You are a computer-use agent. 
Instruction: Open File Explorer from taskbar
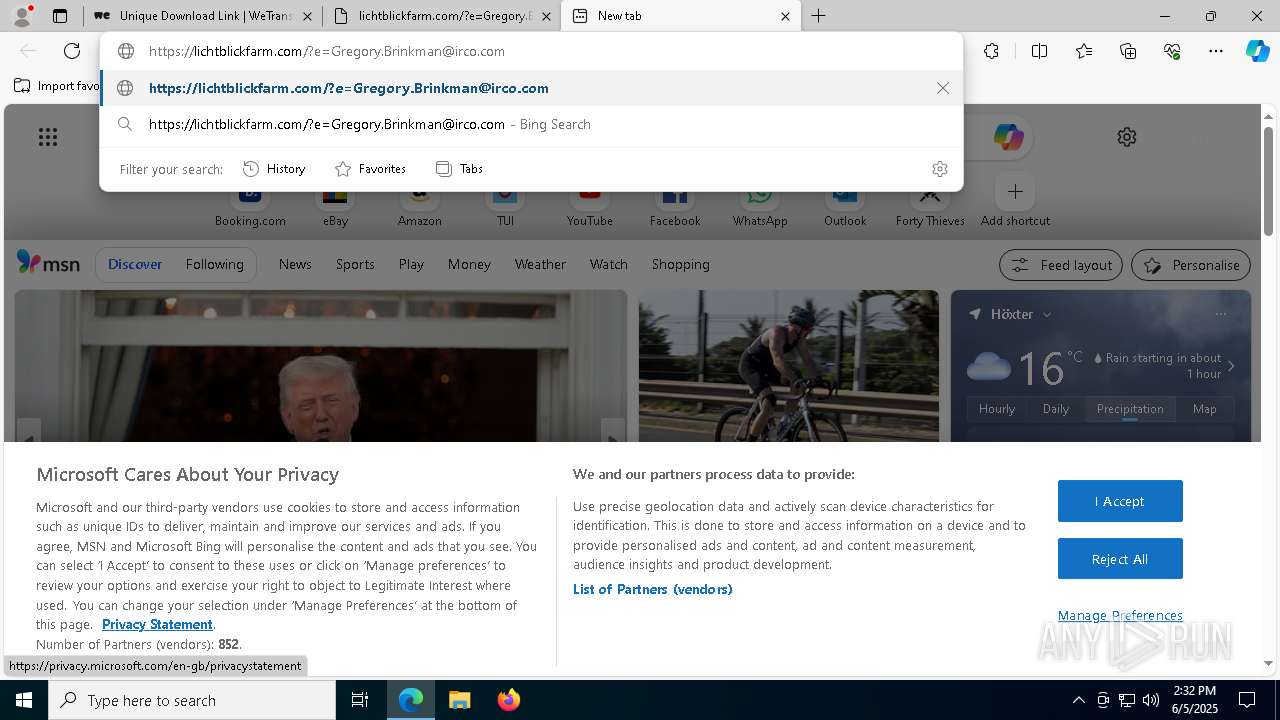[459, 700]
